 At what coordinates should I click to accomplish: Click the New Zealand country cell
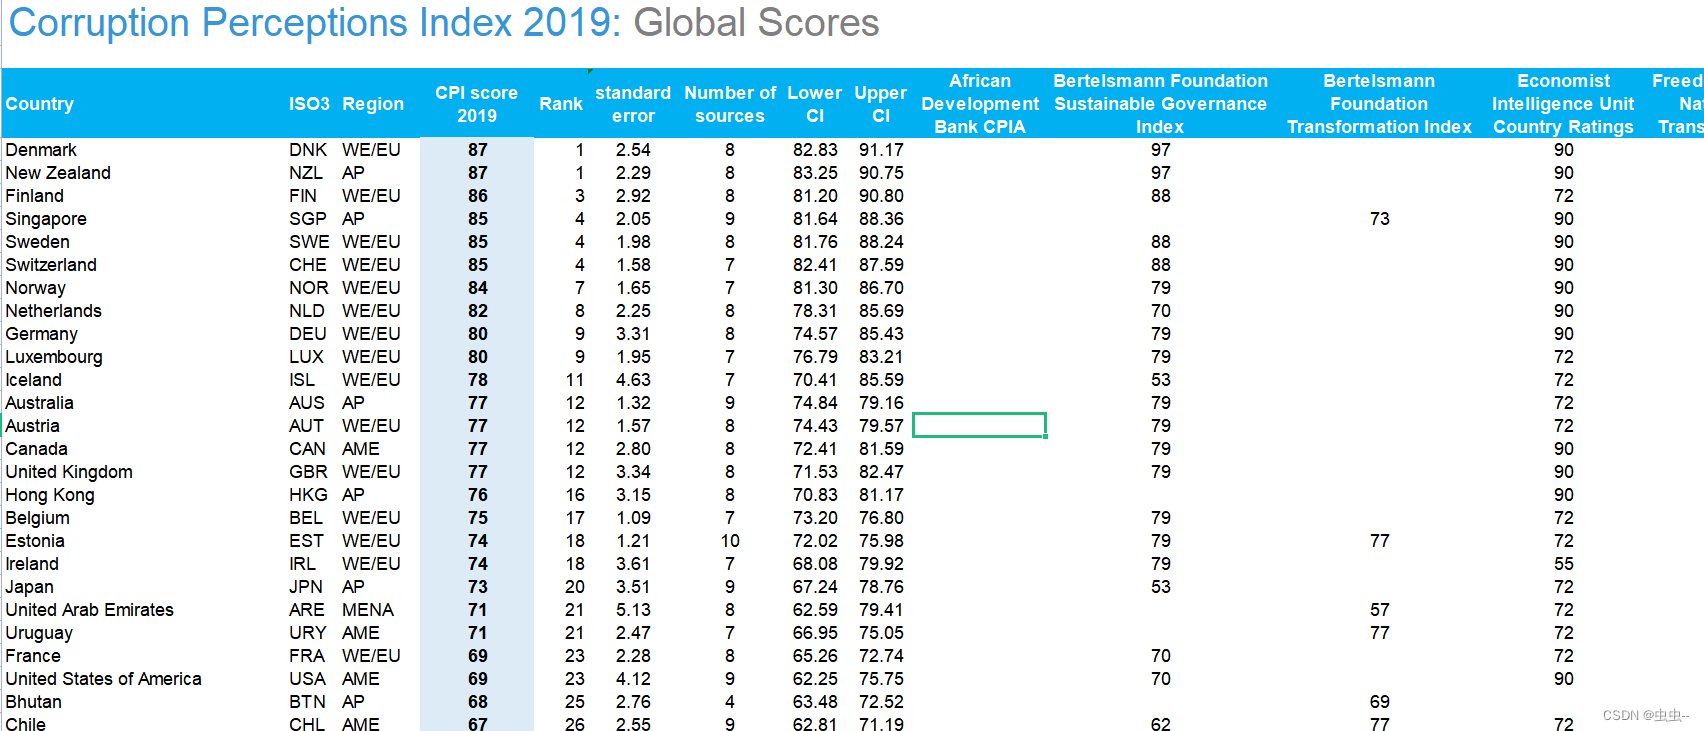[58, 173]
